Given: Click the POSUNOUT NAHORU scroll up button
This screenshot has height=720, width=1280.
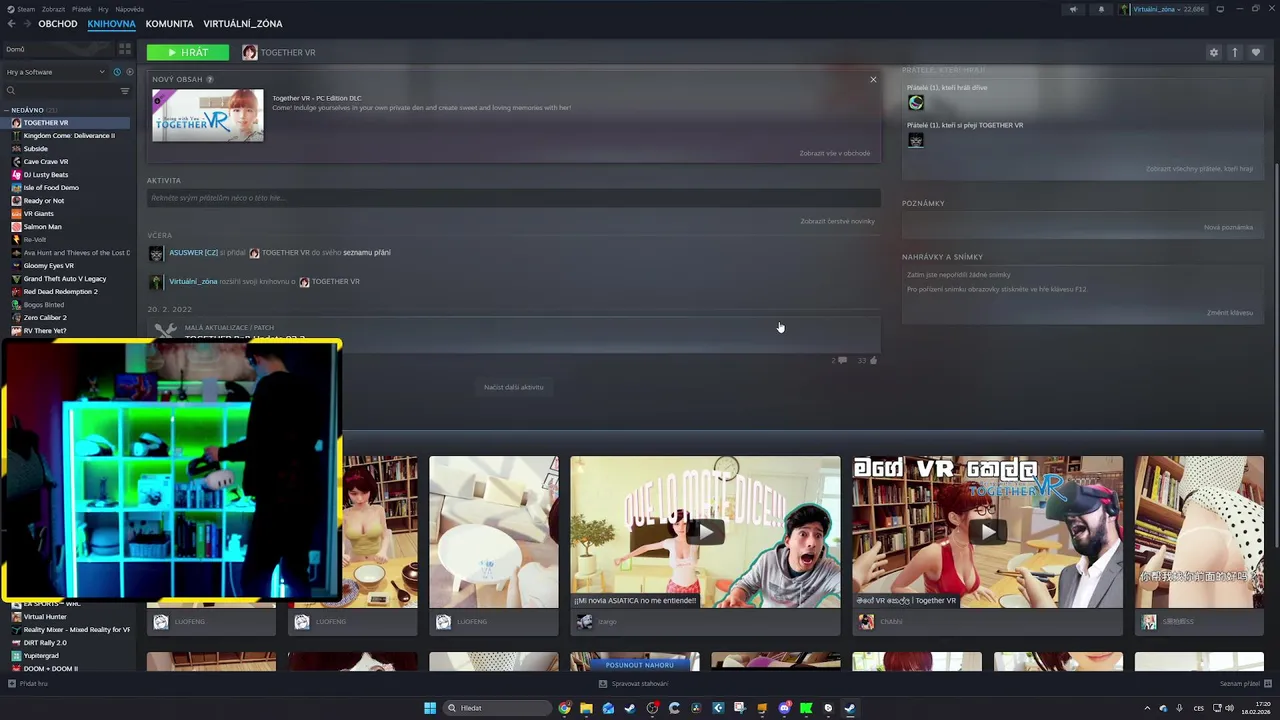Looking at the screenshot, I should pos(640,665).
